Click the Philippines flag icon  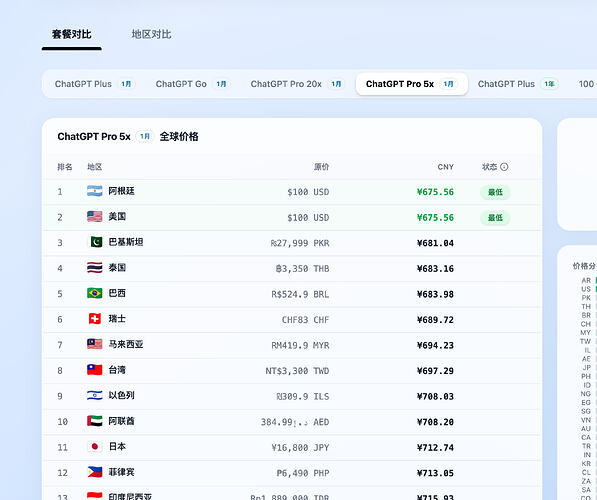point(94,472)
